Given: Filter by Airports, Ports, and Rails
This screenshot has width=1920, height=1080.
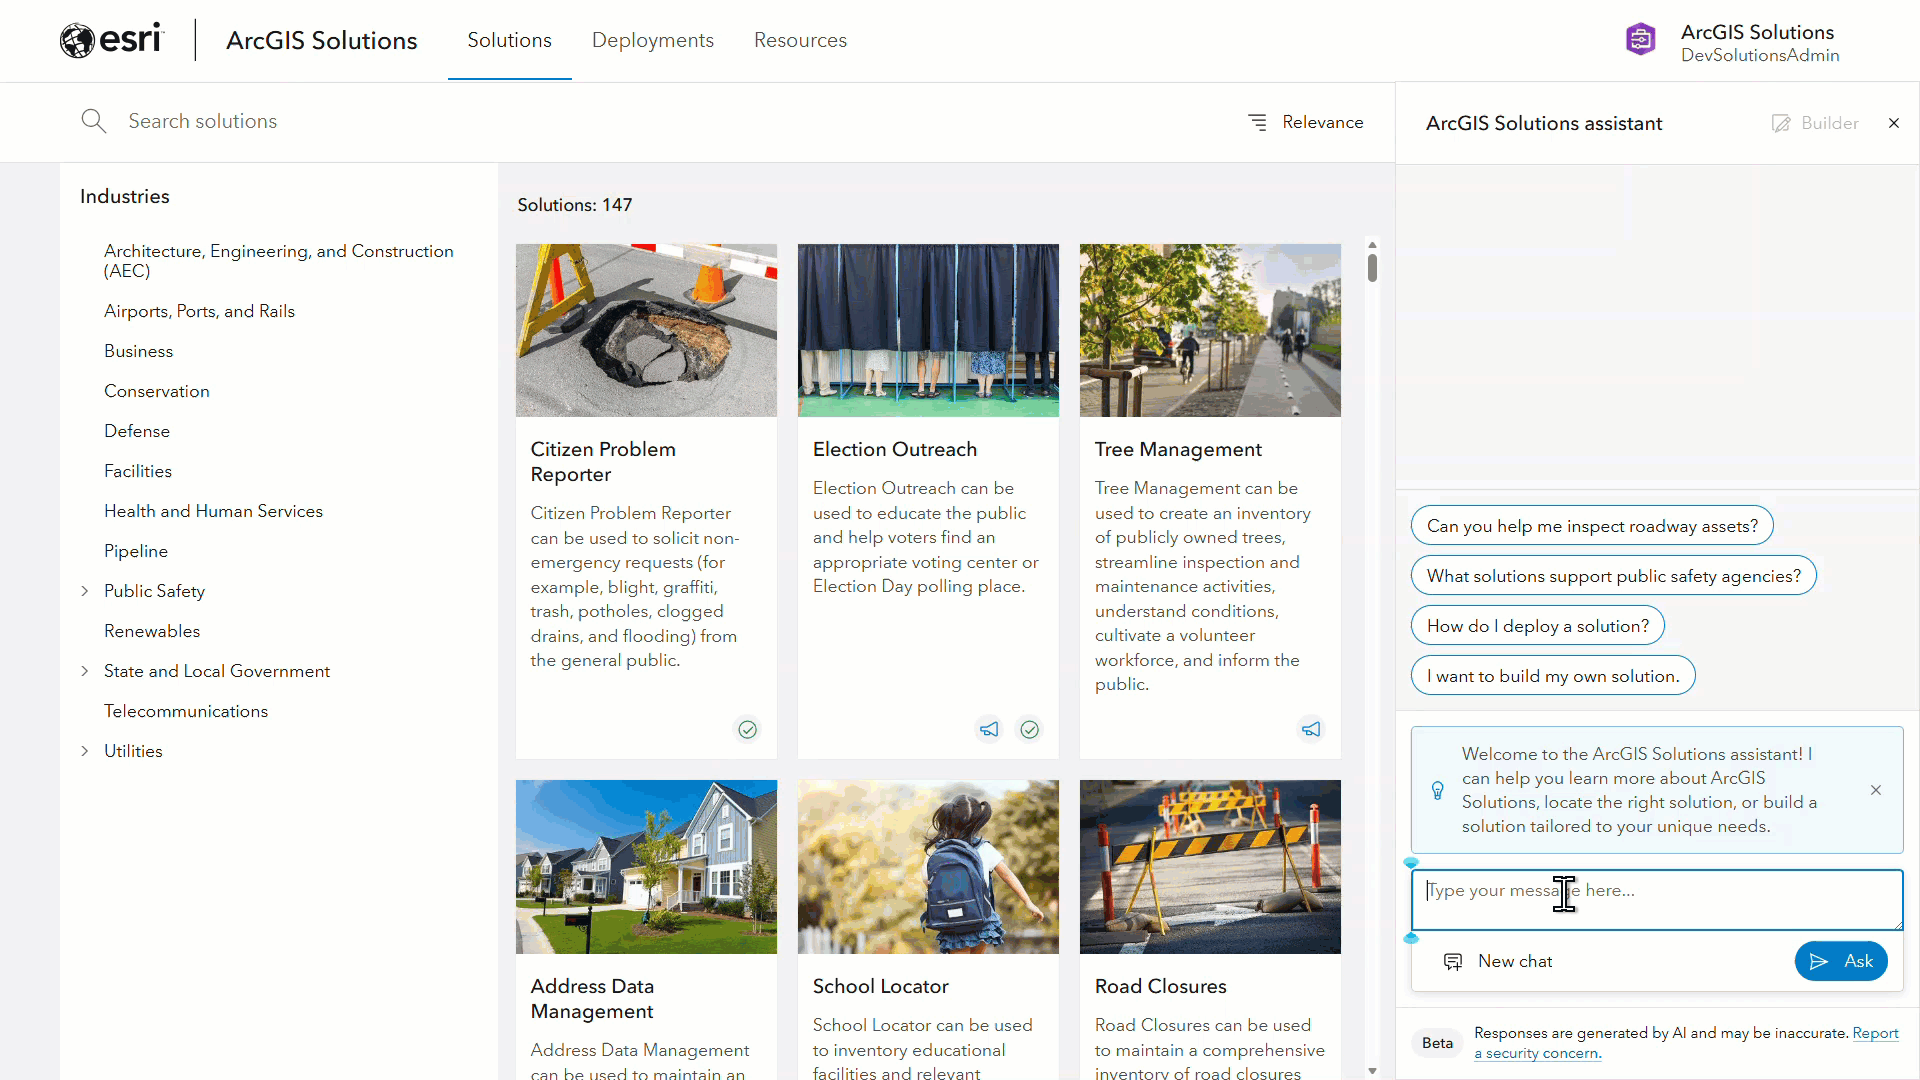Looking at the screenshot, I should 199,311.
